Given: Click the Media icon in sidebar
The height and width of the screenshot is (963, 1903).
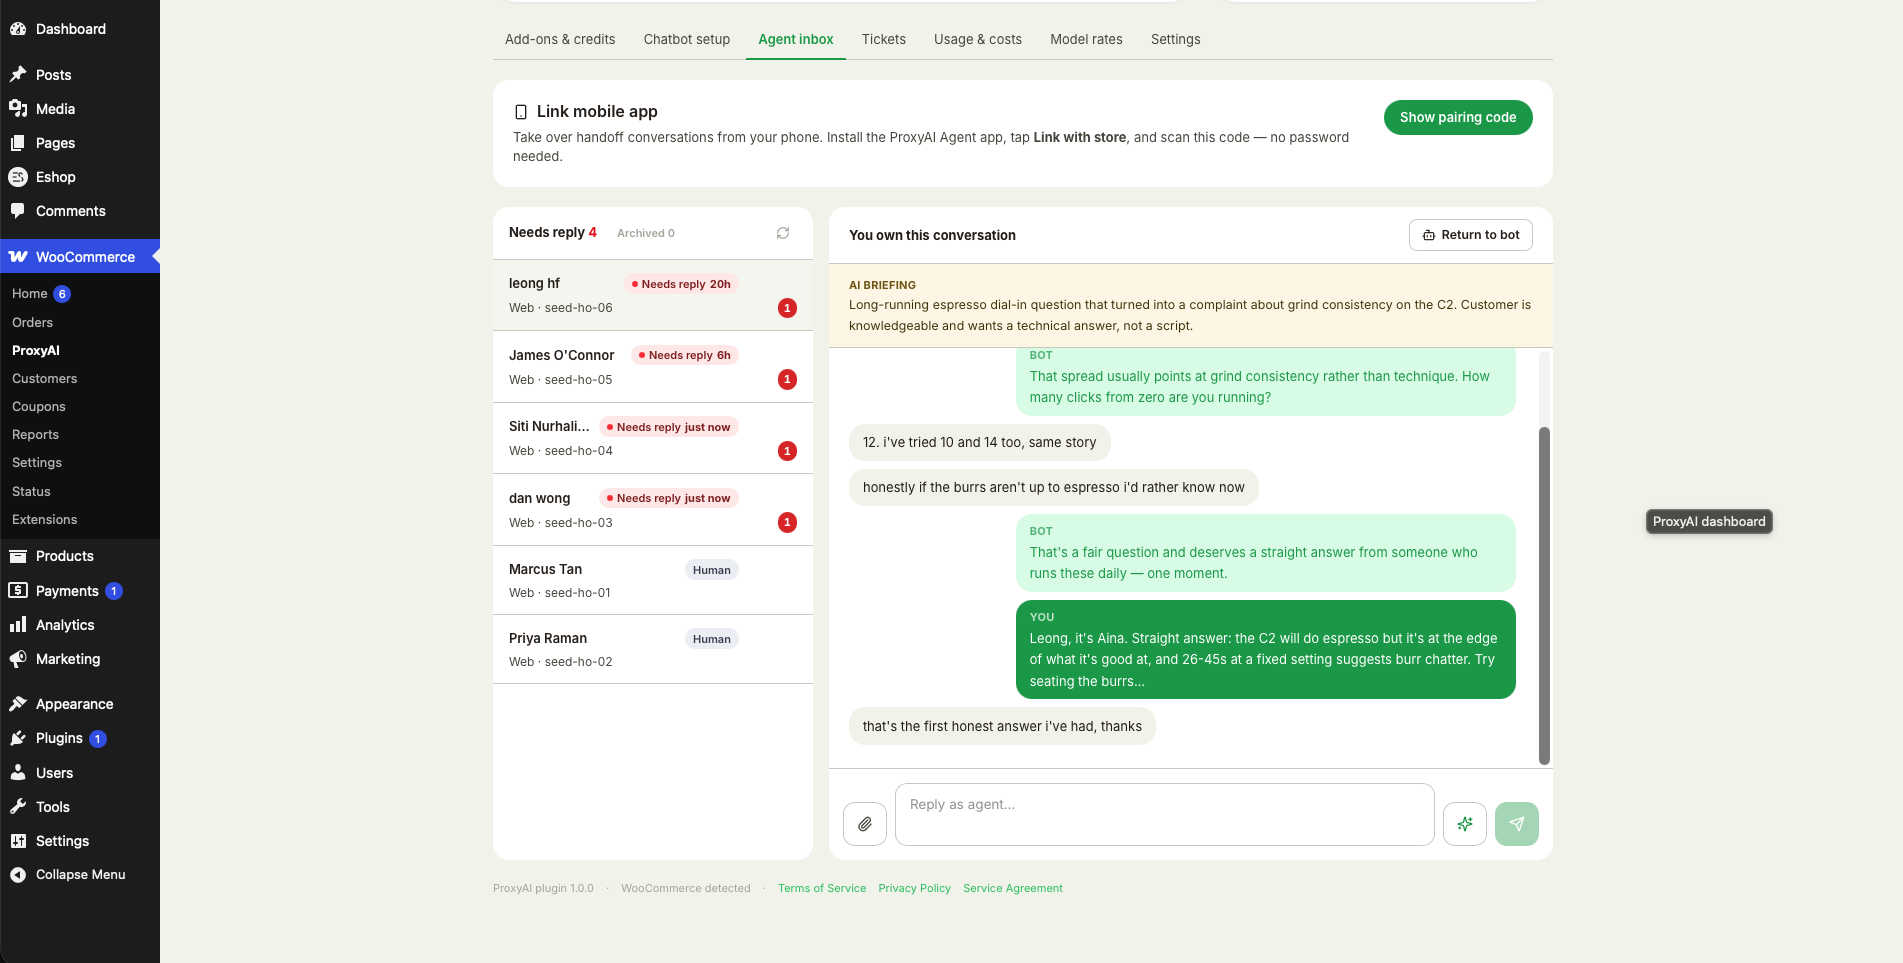Looking at the screenshot, I should point(18,109).
